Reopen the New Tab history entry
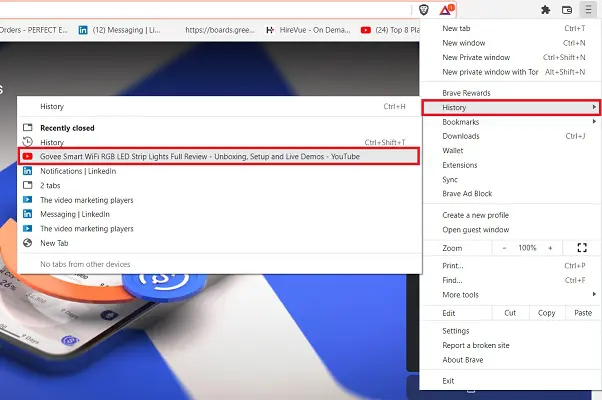Viewport: 602px width, 400px height. (219, 243)
